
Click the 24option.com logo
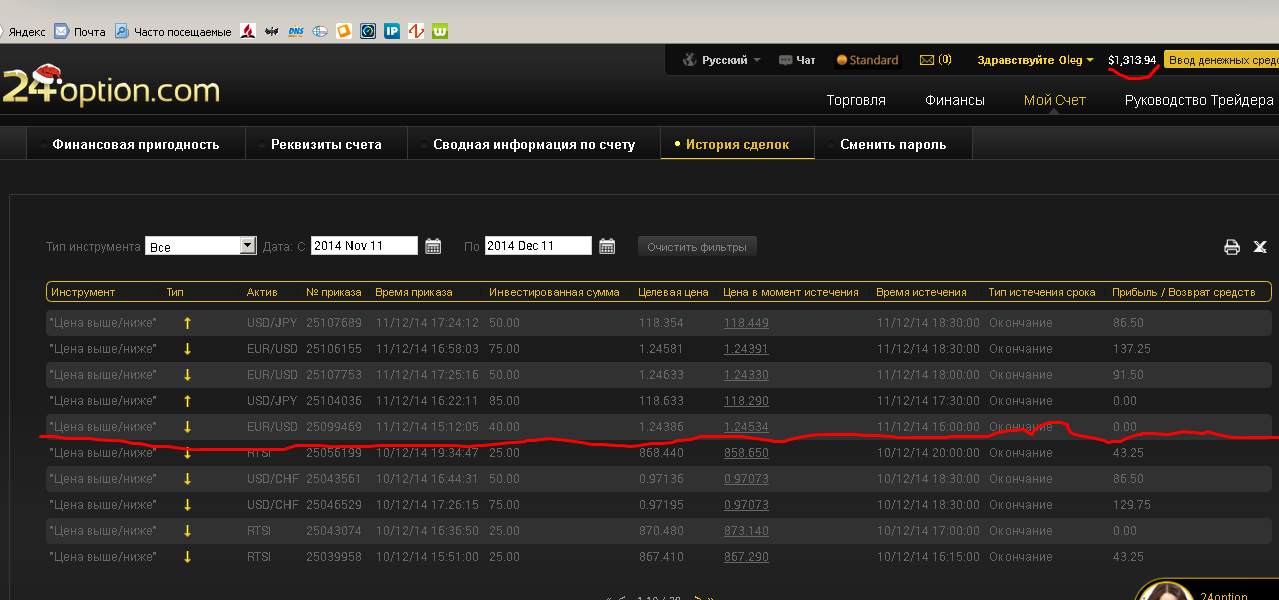(x=110, y=88)
